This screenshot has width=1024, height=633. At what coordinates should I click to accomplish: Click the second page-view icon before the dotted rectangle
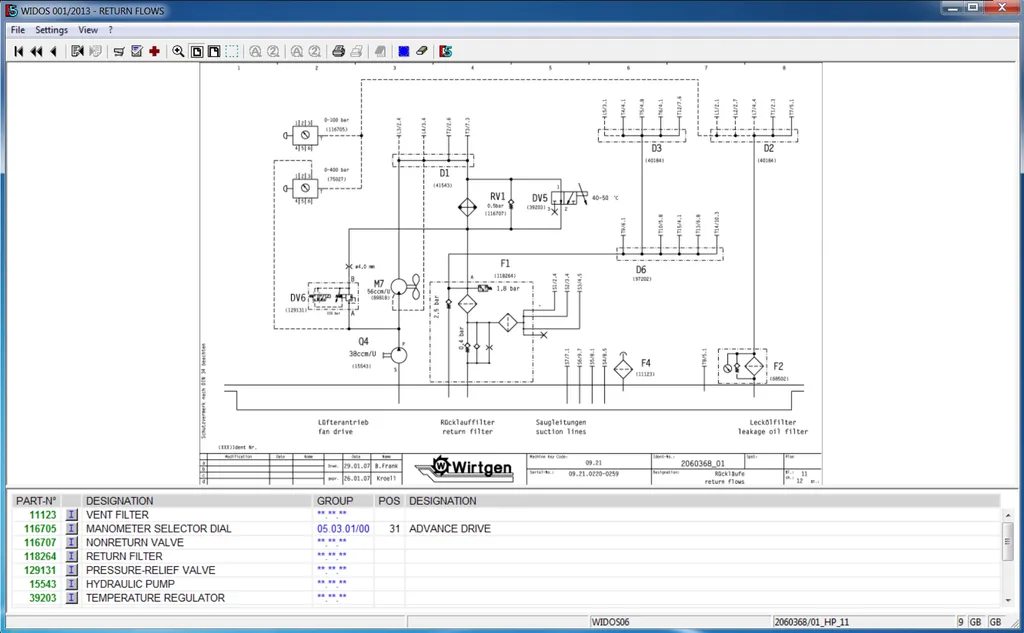214,51
